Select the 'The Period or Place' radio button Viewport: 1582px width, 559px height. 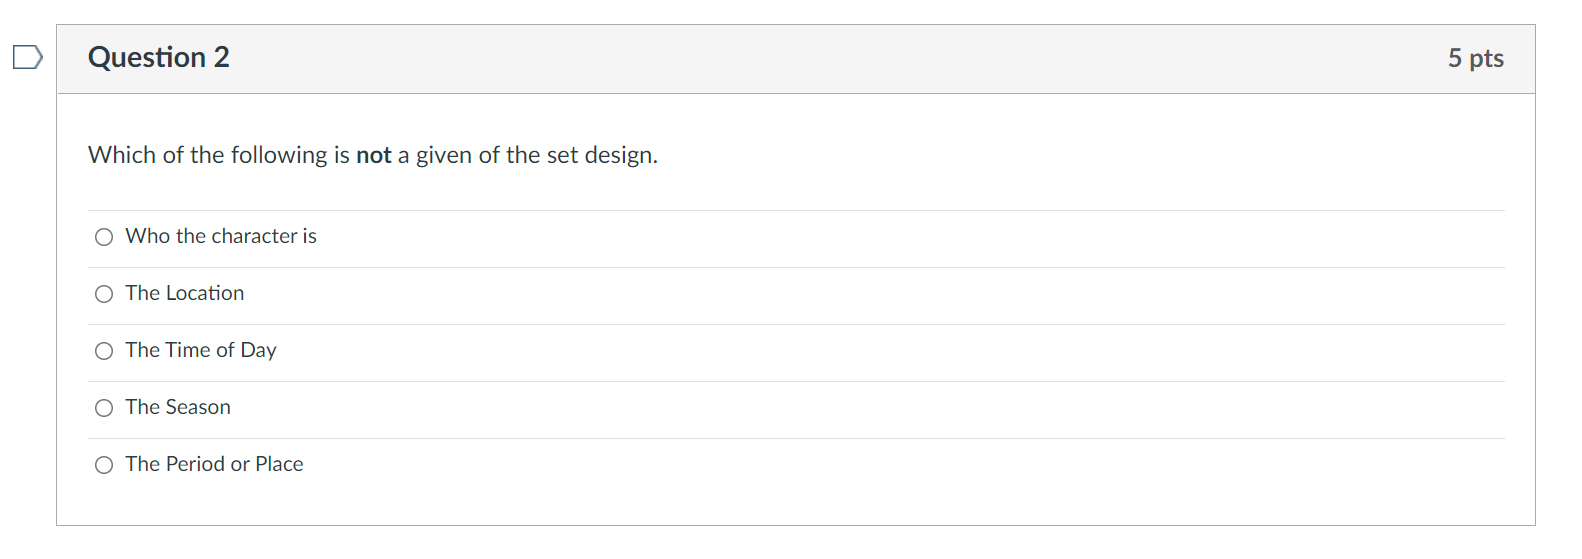[104, 465]
